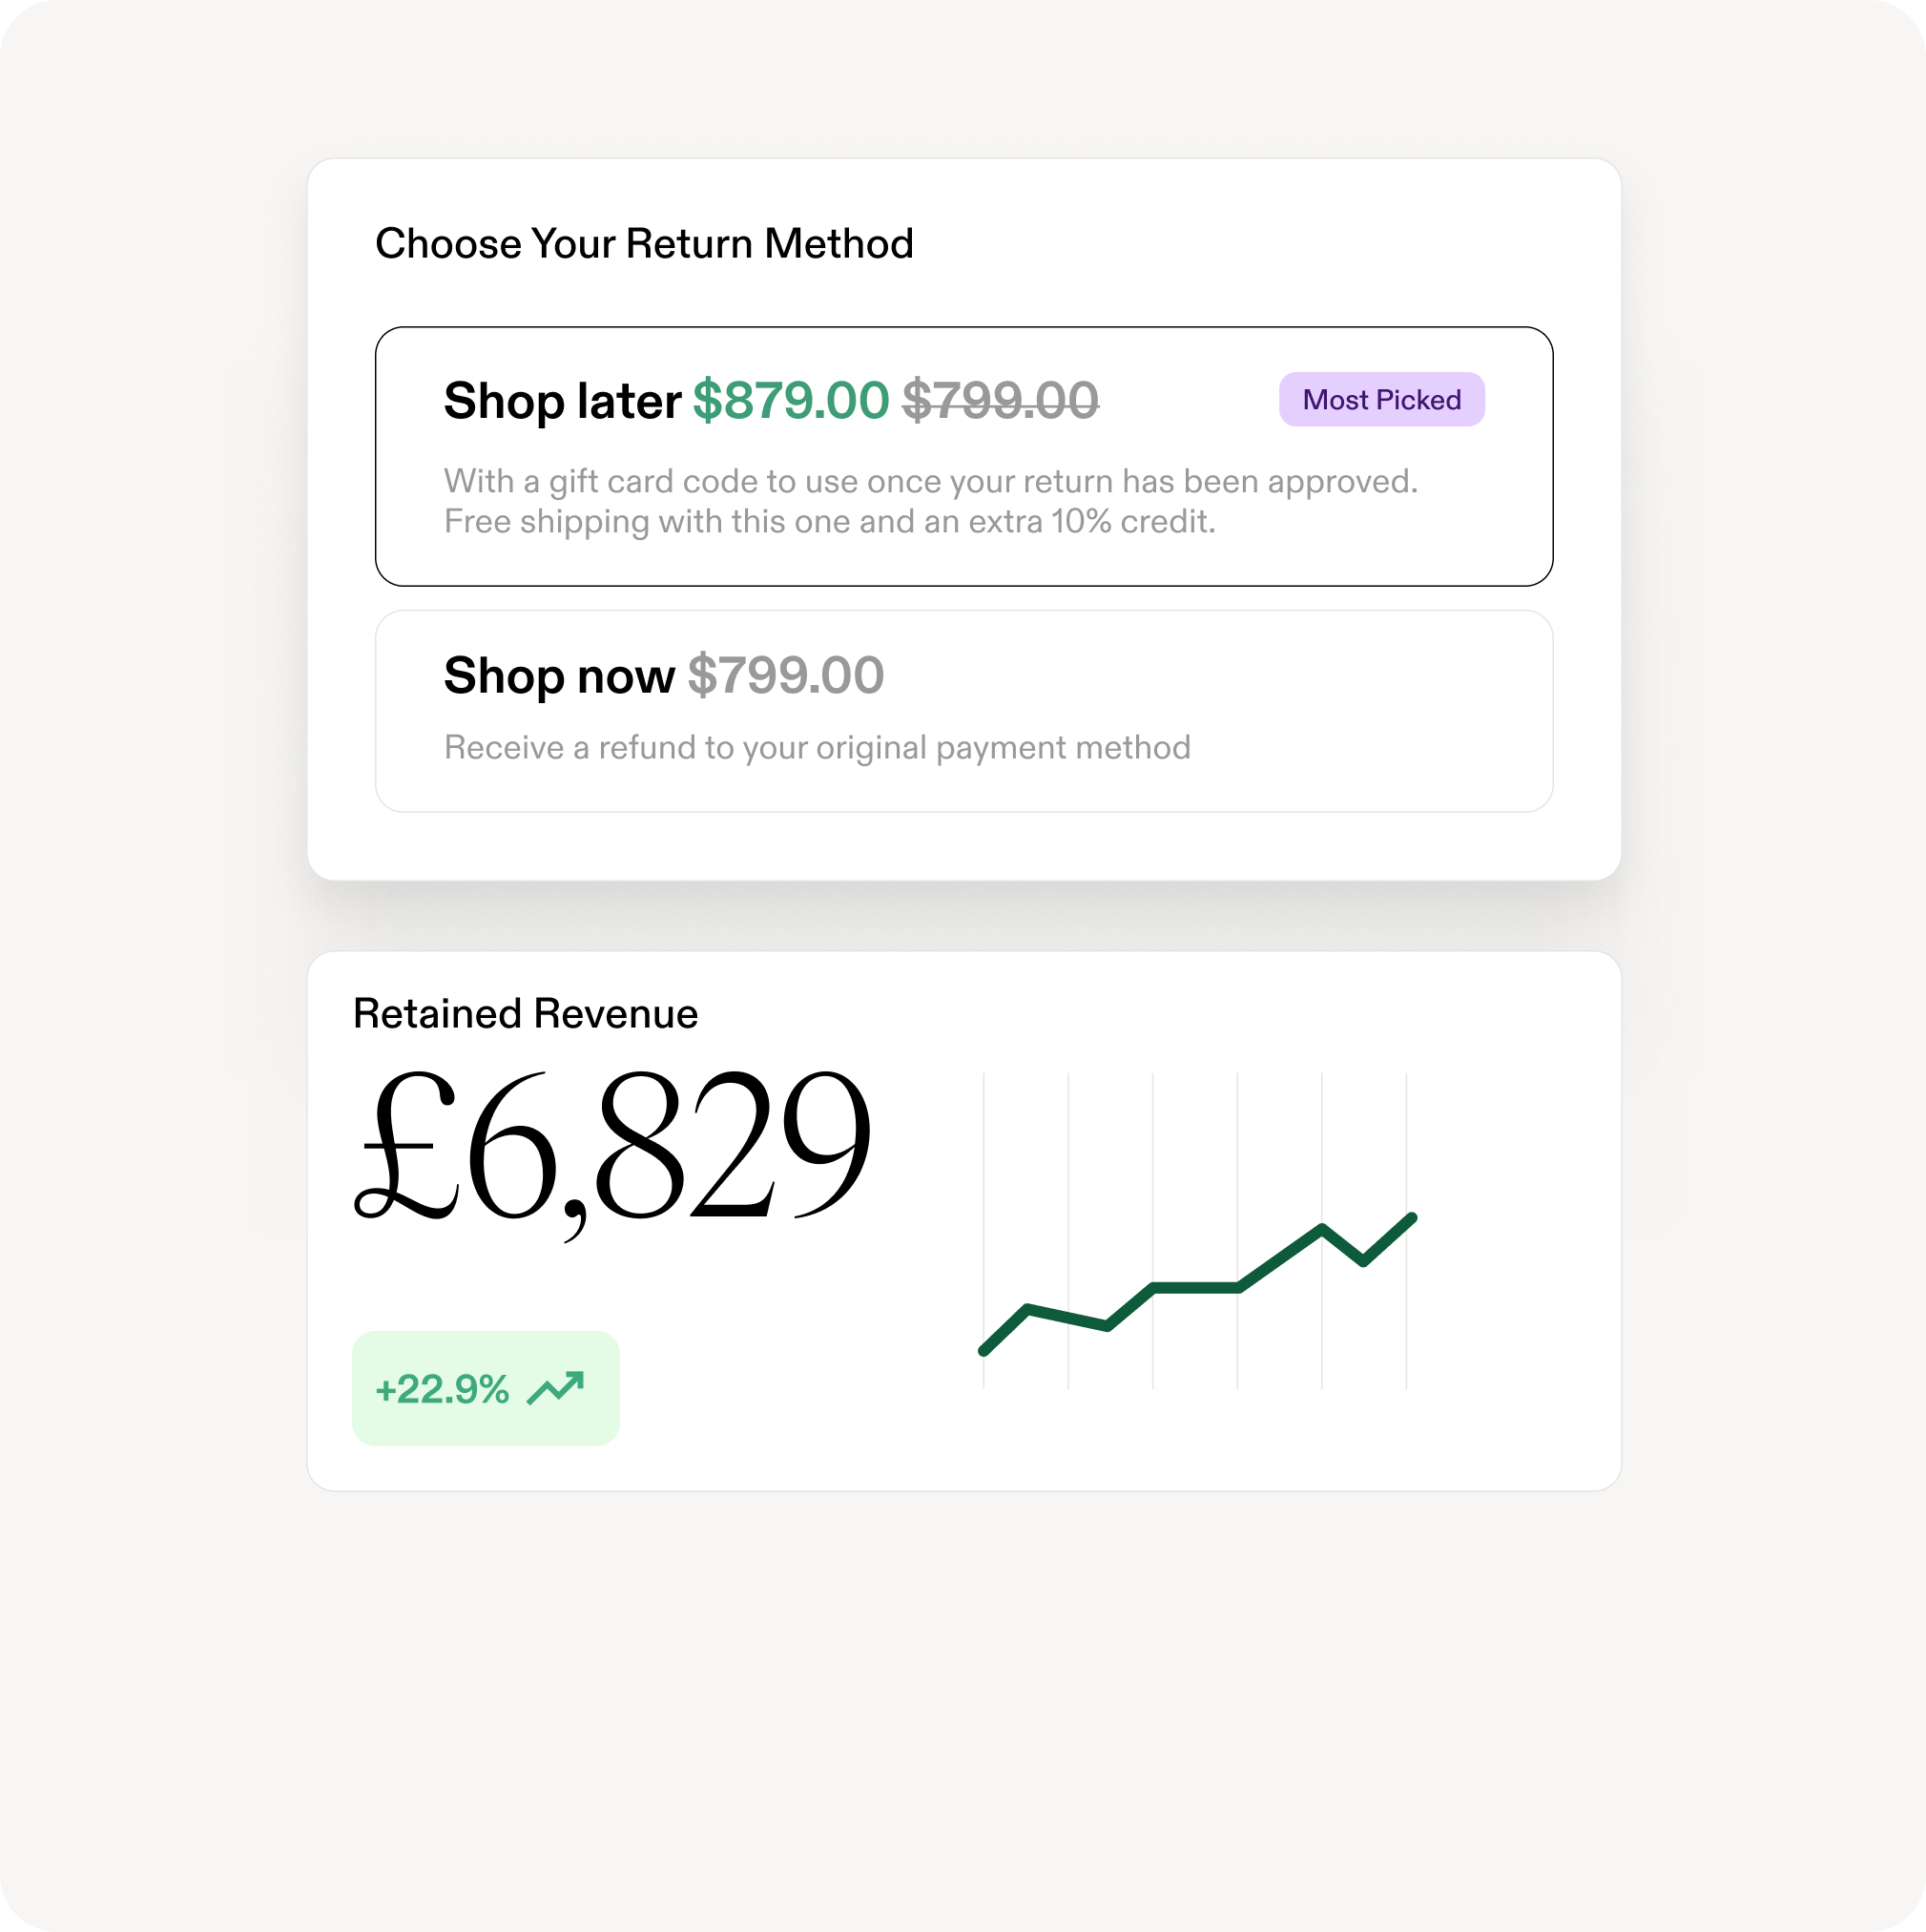This screenshot has height=1932, width=1926.
Task: Click the Shop now bold label
Action: [x=559, y=675]
